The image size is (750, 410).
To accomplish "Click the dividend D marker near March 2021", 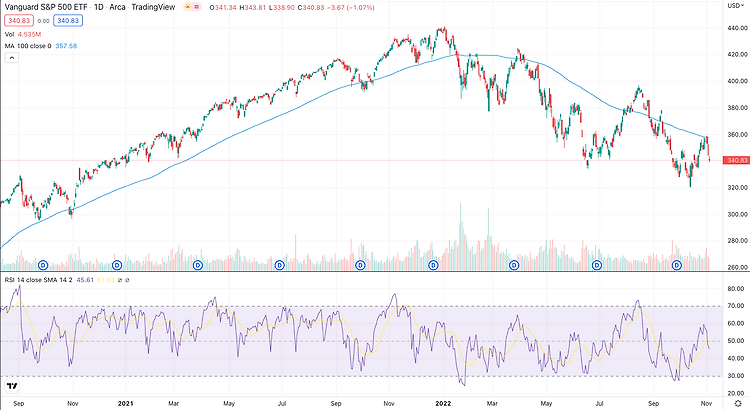I will coord(198,265).
